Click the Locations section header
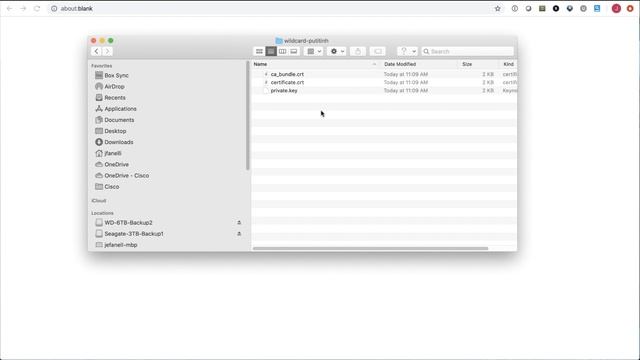This screenshot has height=360, width=640. (102, 213)
